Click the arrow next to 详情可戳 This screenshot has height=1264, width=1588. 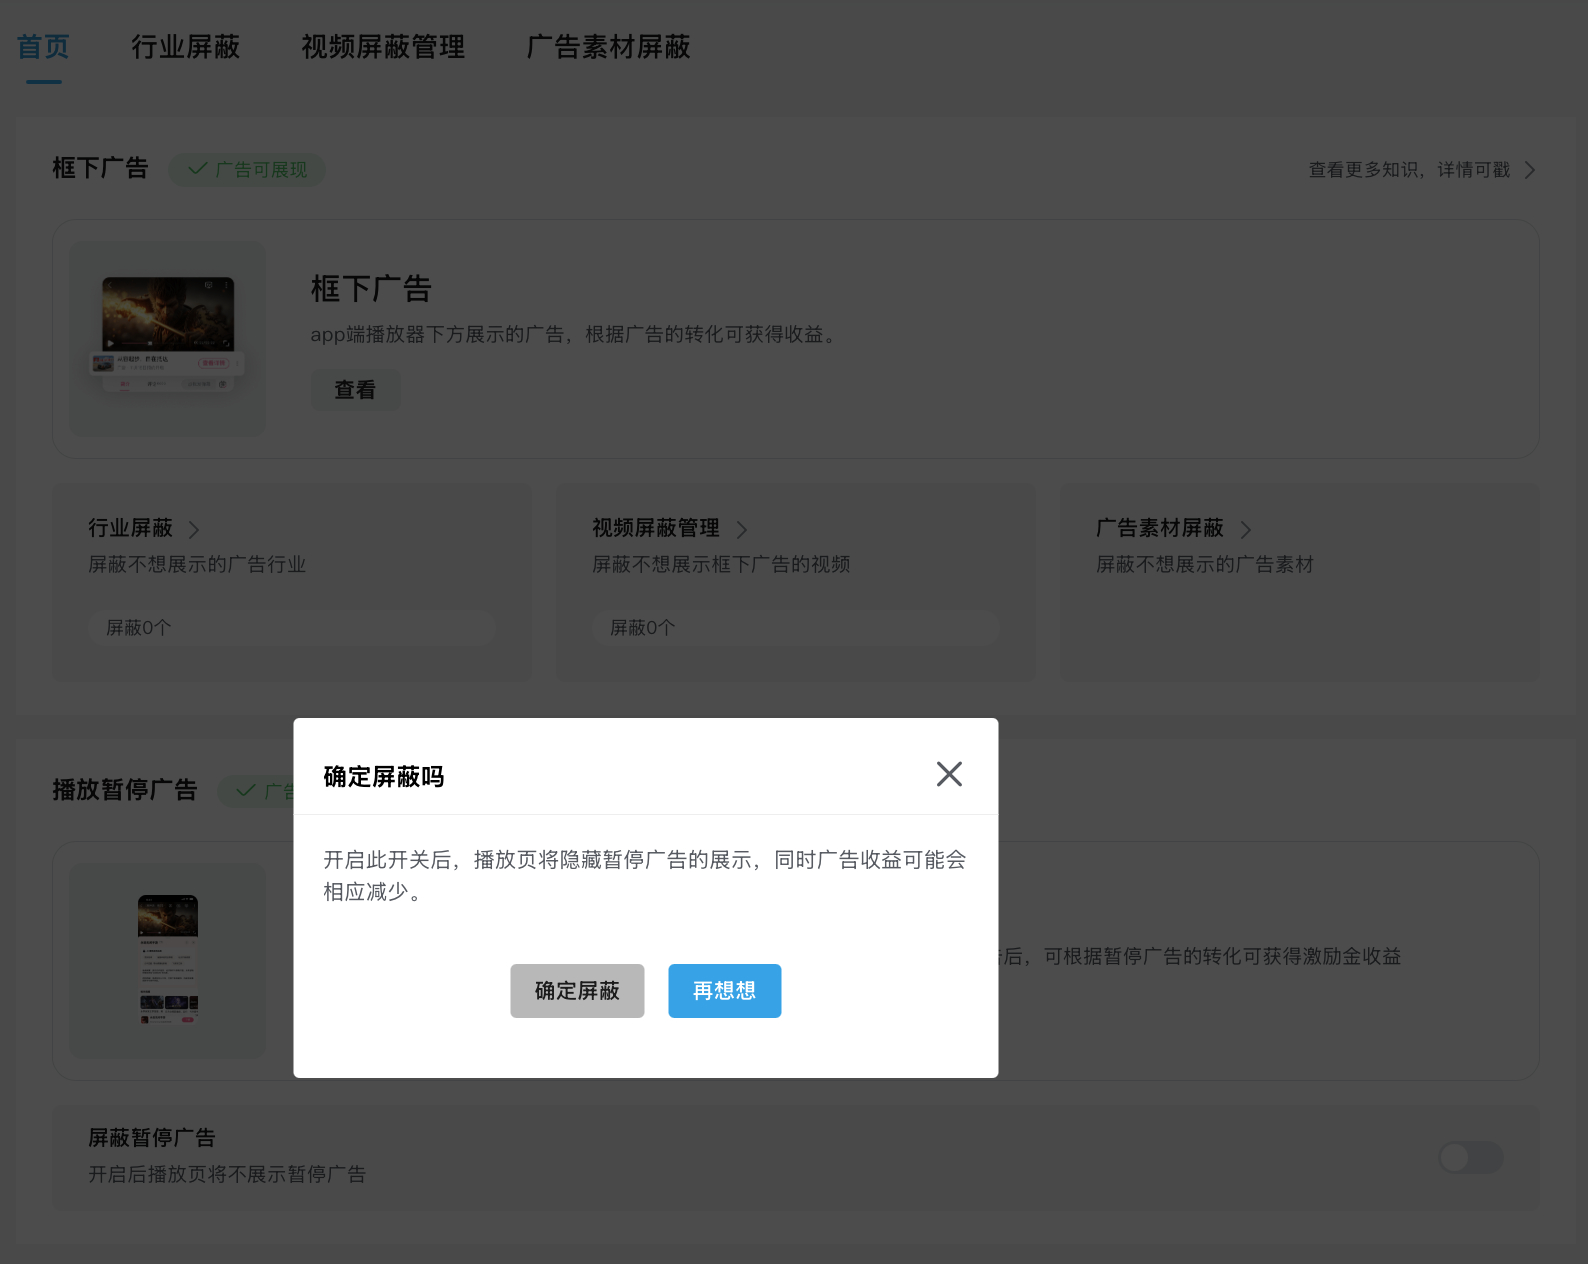1529,170
